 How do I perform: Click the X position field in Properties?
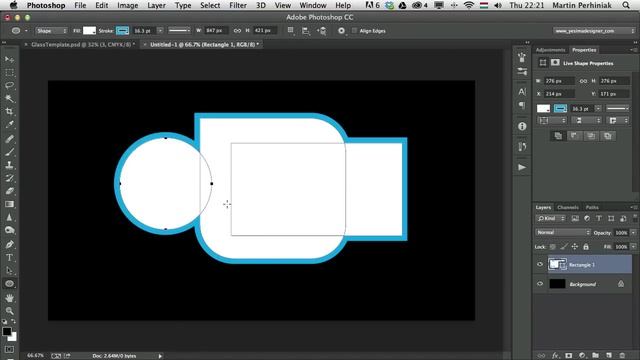pos(559,94)
